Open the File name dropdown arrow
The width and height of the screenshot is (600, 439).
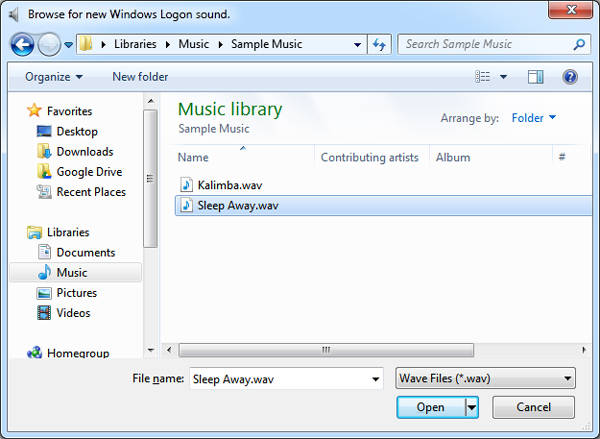376,379
